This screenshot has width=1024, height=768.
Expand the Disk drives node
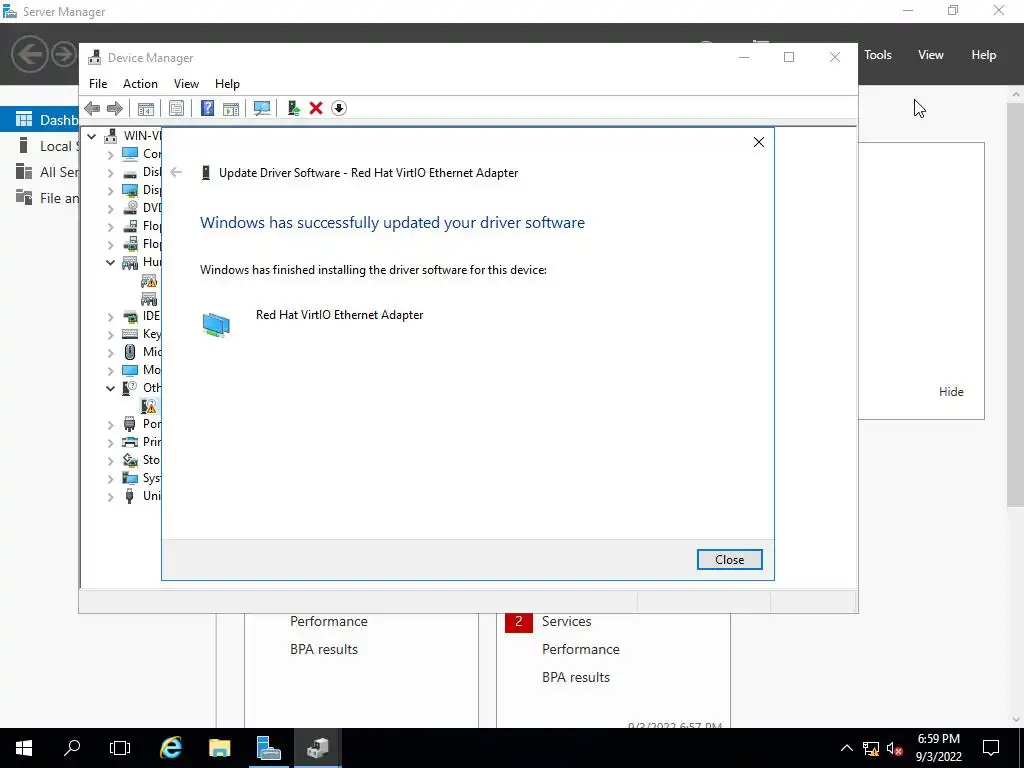click(x=110, y=172)
